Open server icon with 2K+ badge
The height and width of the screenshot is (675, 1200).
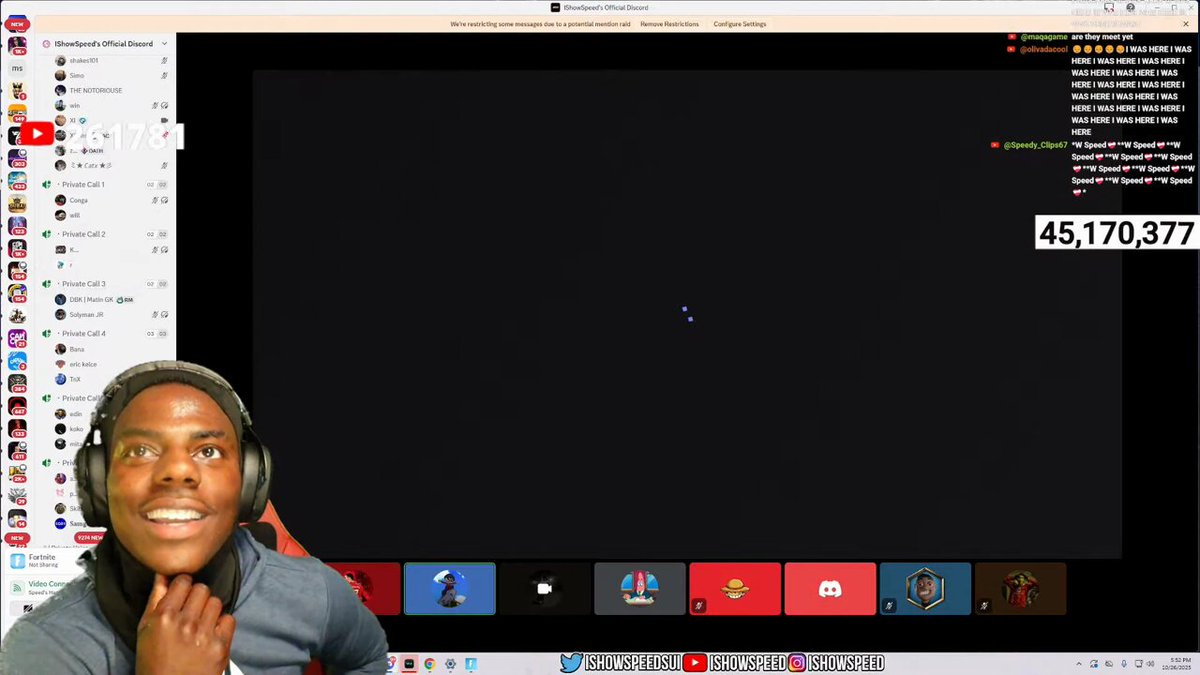point(17,473)
